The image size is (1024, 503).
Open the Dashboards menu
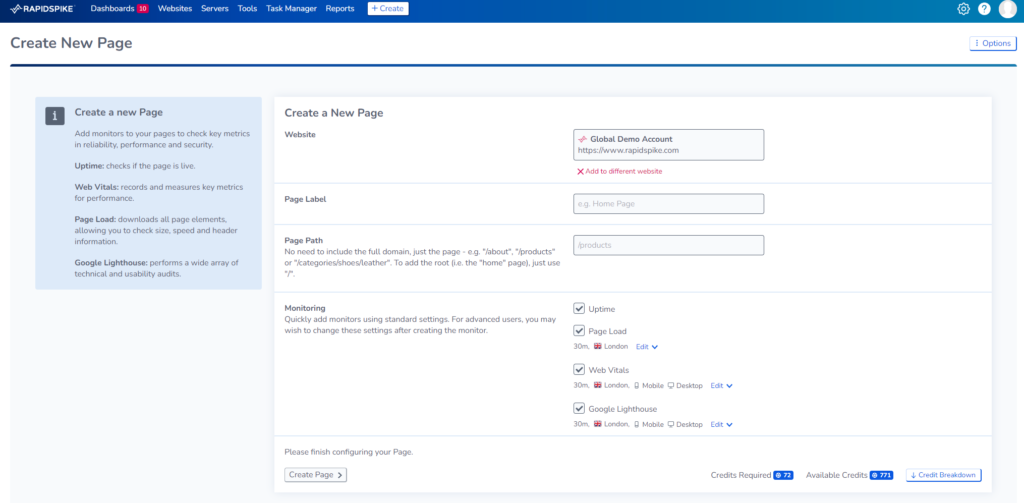112,8
